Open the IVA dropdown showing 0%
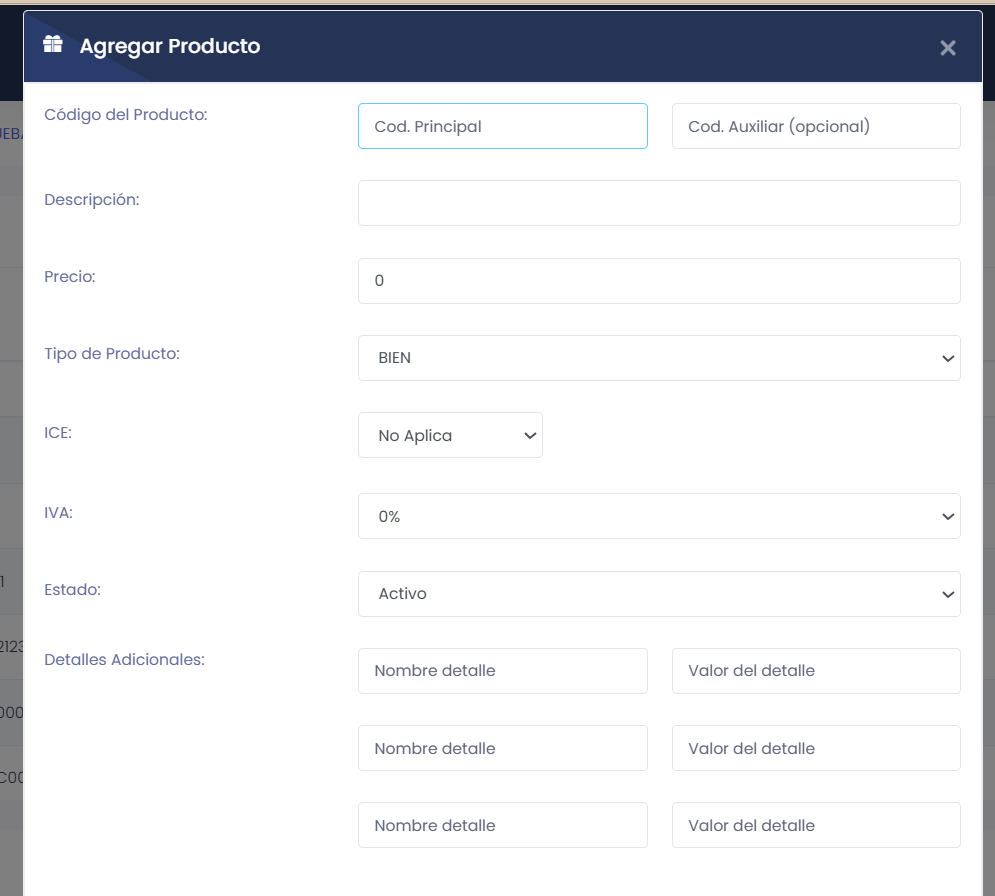Screen dimensions: 995x896 tap(659, 516)
